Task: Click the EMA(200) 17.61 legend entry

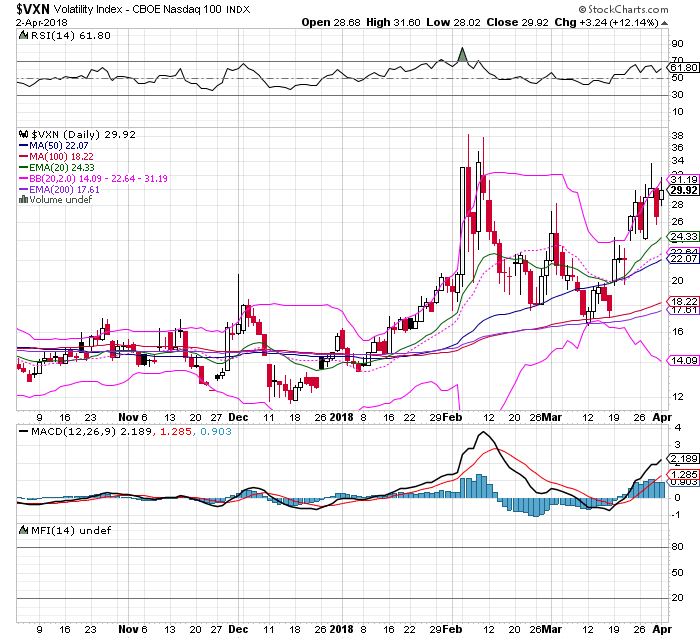Action: pyautogui.click(x=64, y=190)
